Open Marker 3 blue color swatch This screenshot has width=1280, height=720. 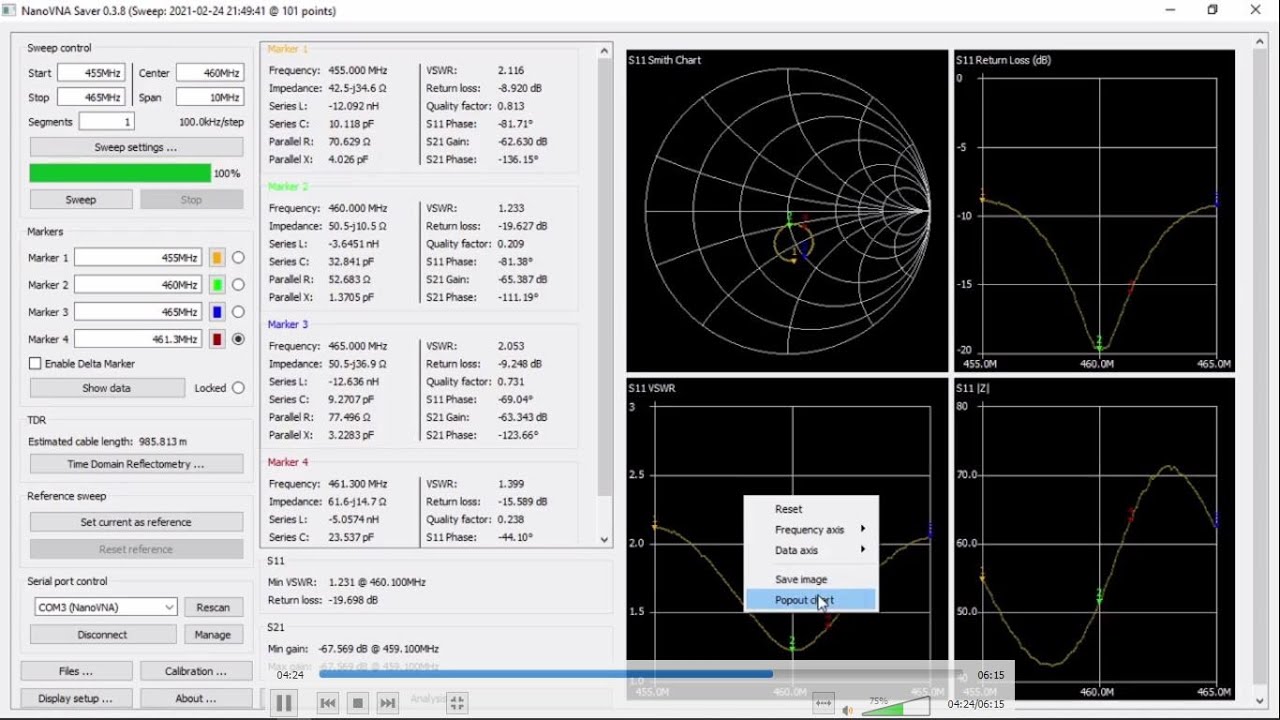(x=217, y=312)
